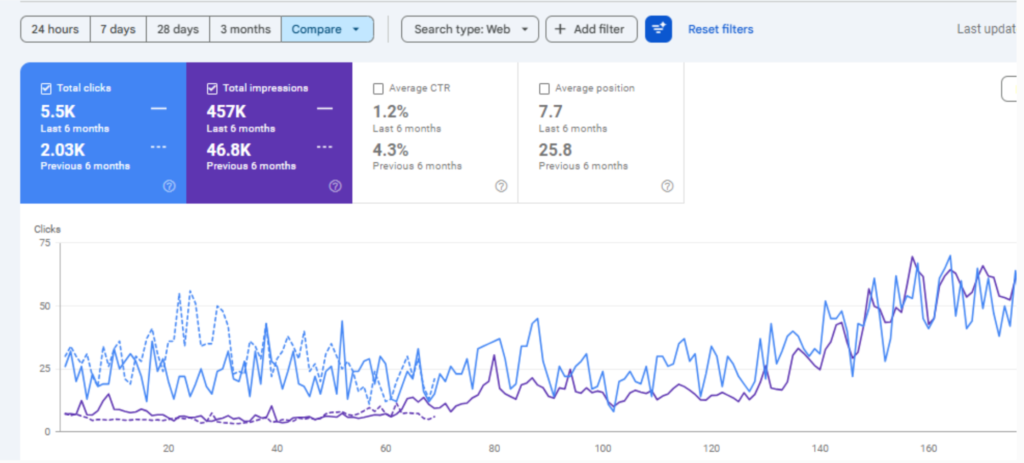Screen dimensions: 1024x463
Task: Click dashed line legend in Total impressions card
Action: click(x=324, y=147)
